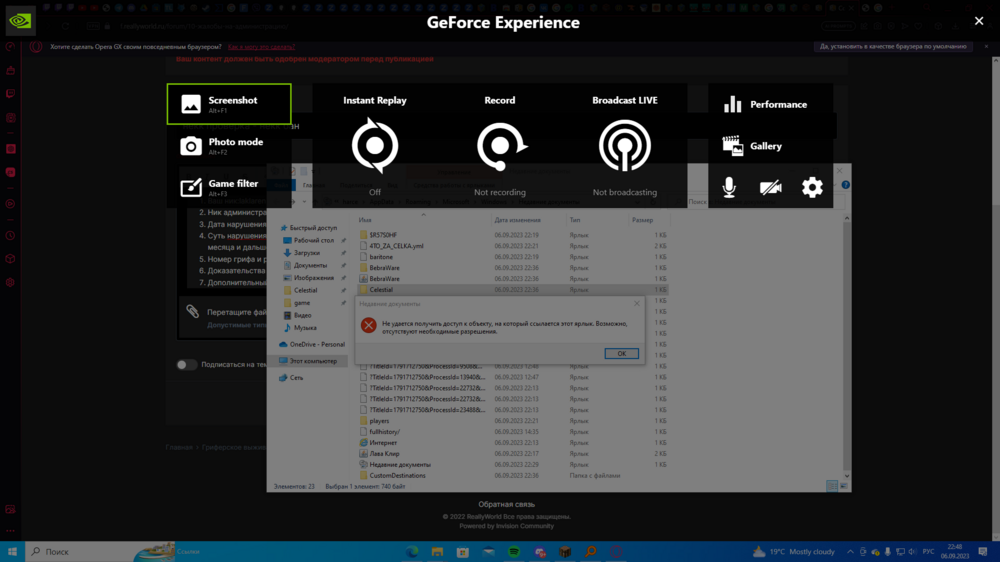Select the Интернет shortcut row
This screenshot has height=562, width=1000.
click(x=513, y=443)
